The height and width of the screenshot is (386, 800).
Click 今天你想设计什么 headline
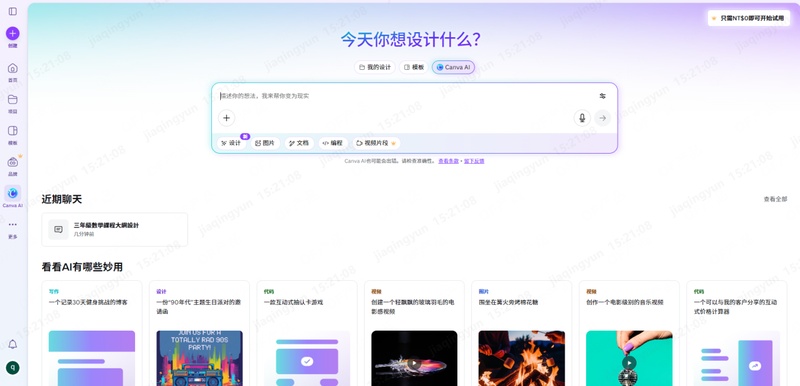[411, 39]
